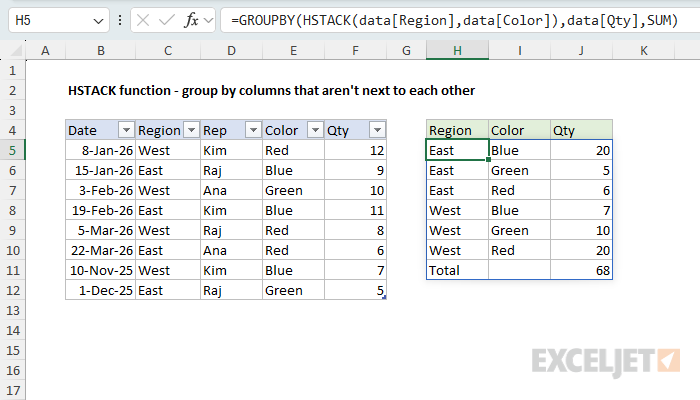Viewport: 700px width, 400px height.
Task: Expand dropdown arrow next to fx button
Action: click(208, 20)
